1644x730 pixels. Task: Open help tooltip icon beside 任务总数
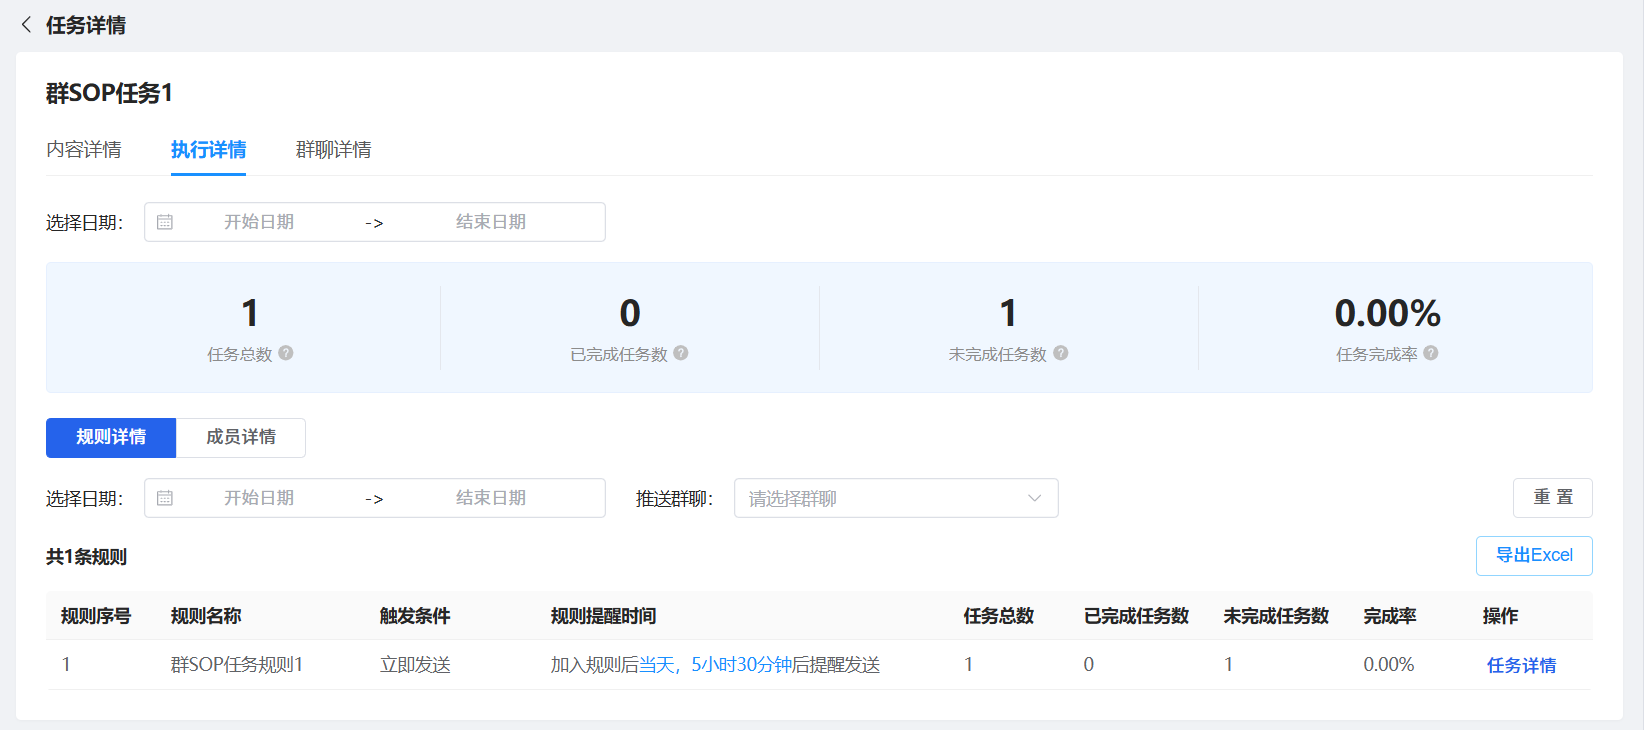tap(286, 353)
